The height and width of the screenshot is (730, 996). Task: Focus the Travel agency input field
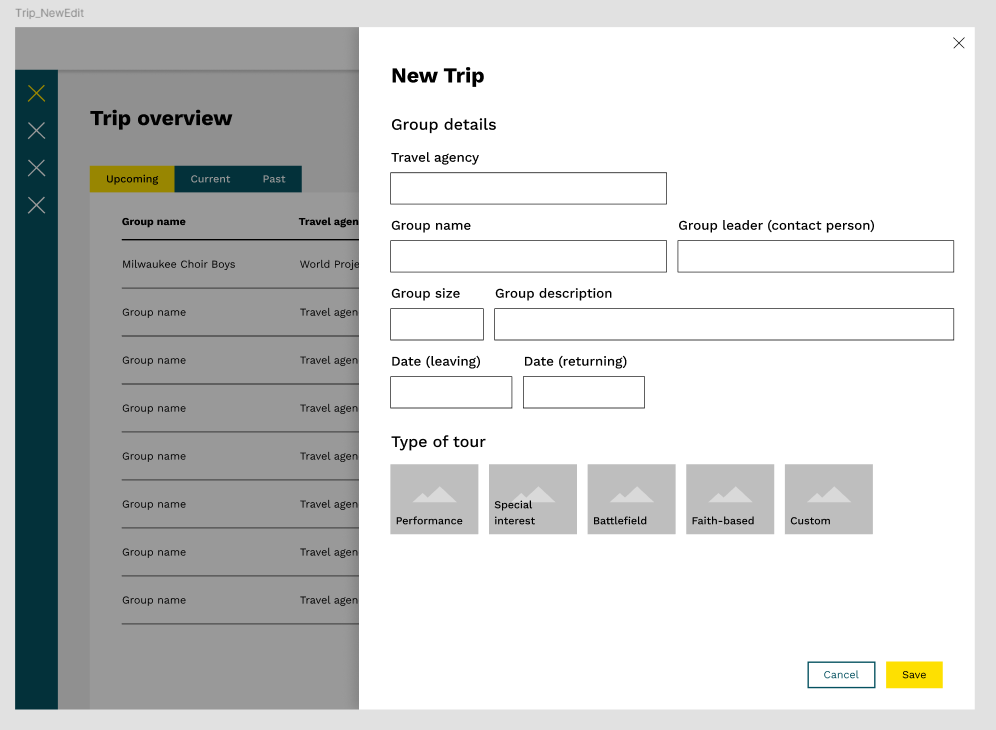[528, 188]
